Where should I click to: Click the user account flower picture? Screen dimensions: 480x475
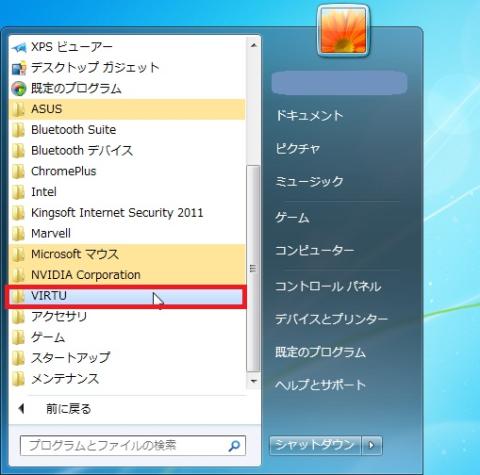(343, 31)
